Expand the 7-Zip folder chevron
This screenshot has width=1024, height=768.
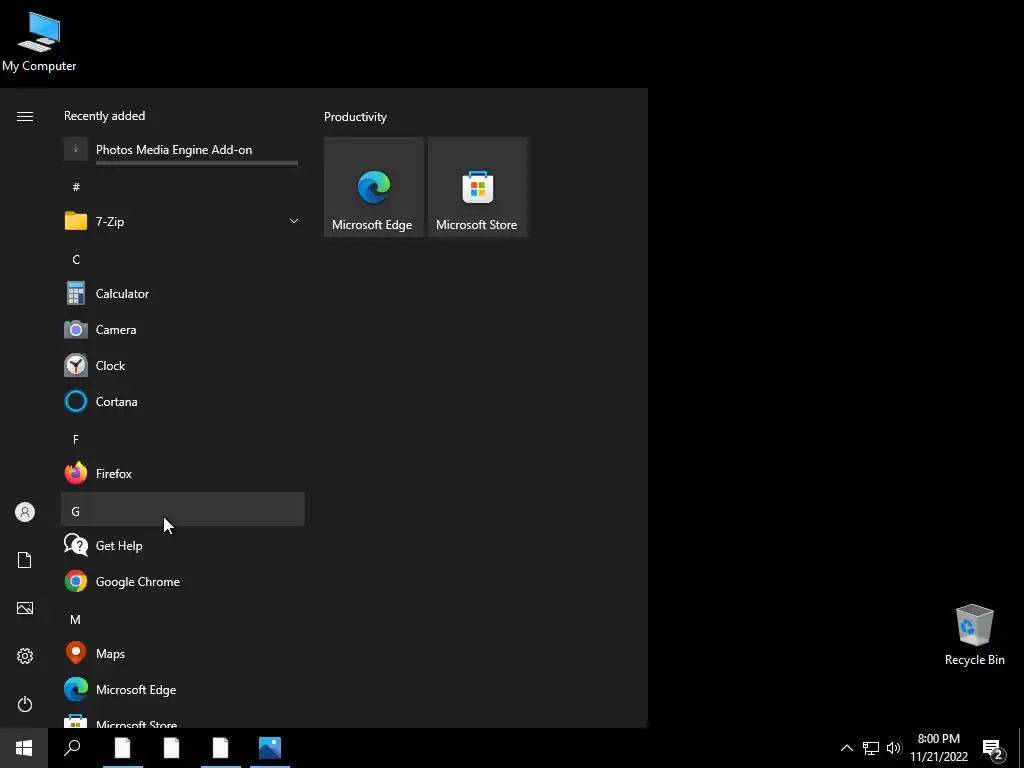[294, 221]
